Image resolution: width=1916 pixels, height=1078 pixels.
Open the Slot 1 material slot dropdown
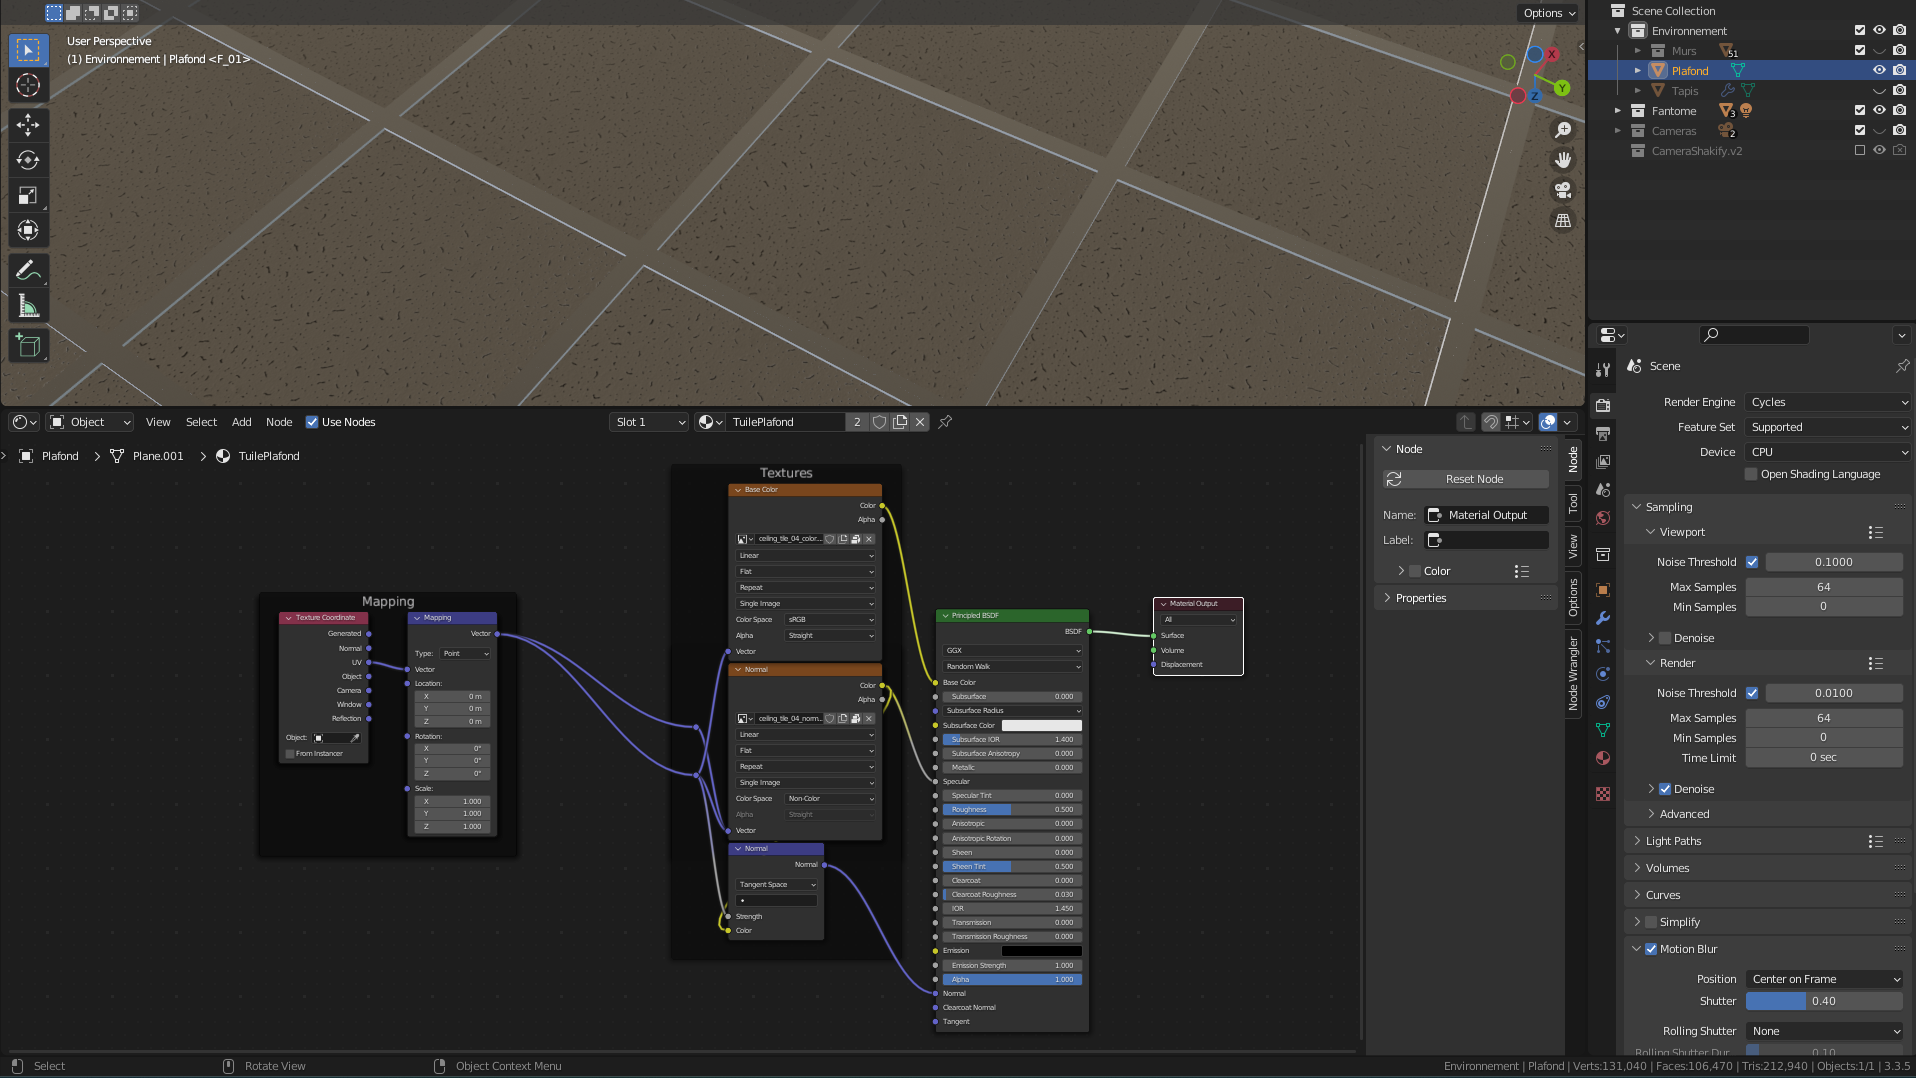pos(649,422)
